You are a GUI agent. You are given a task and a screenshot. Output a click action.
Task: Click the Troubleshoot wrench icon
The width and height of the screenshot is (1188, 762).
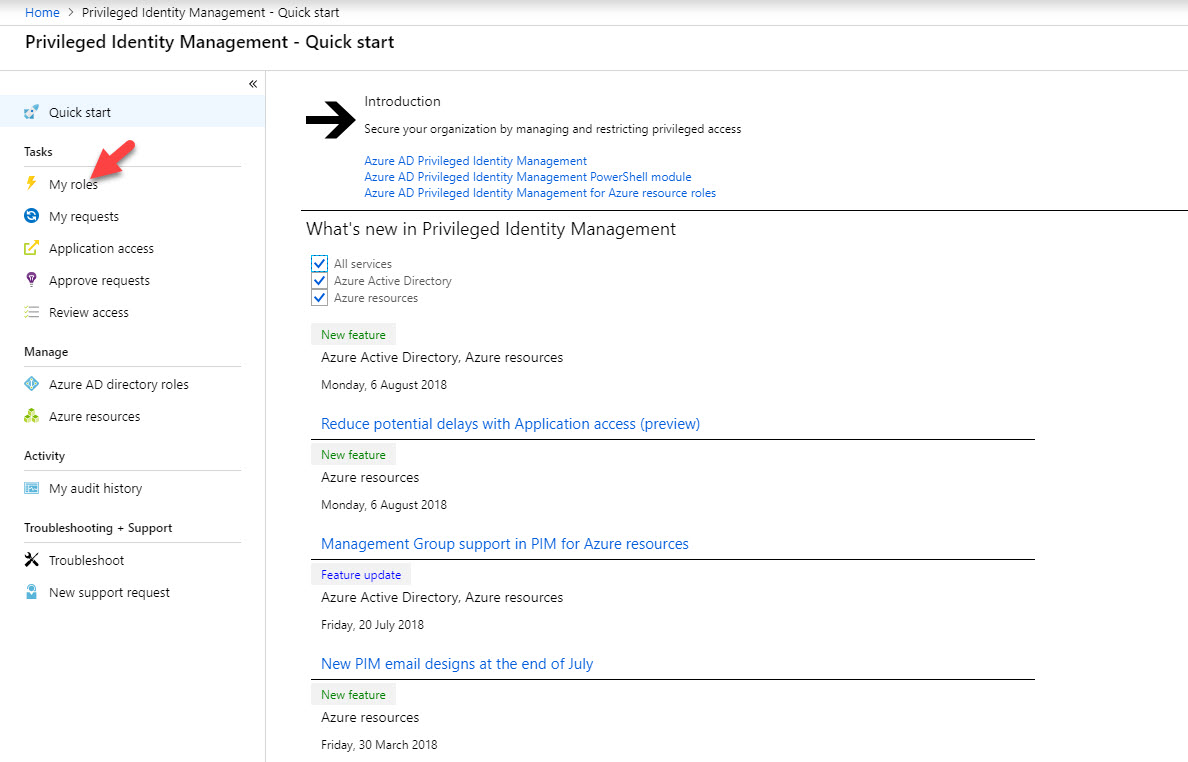[x=31, y=560]
